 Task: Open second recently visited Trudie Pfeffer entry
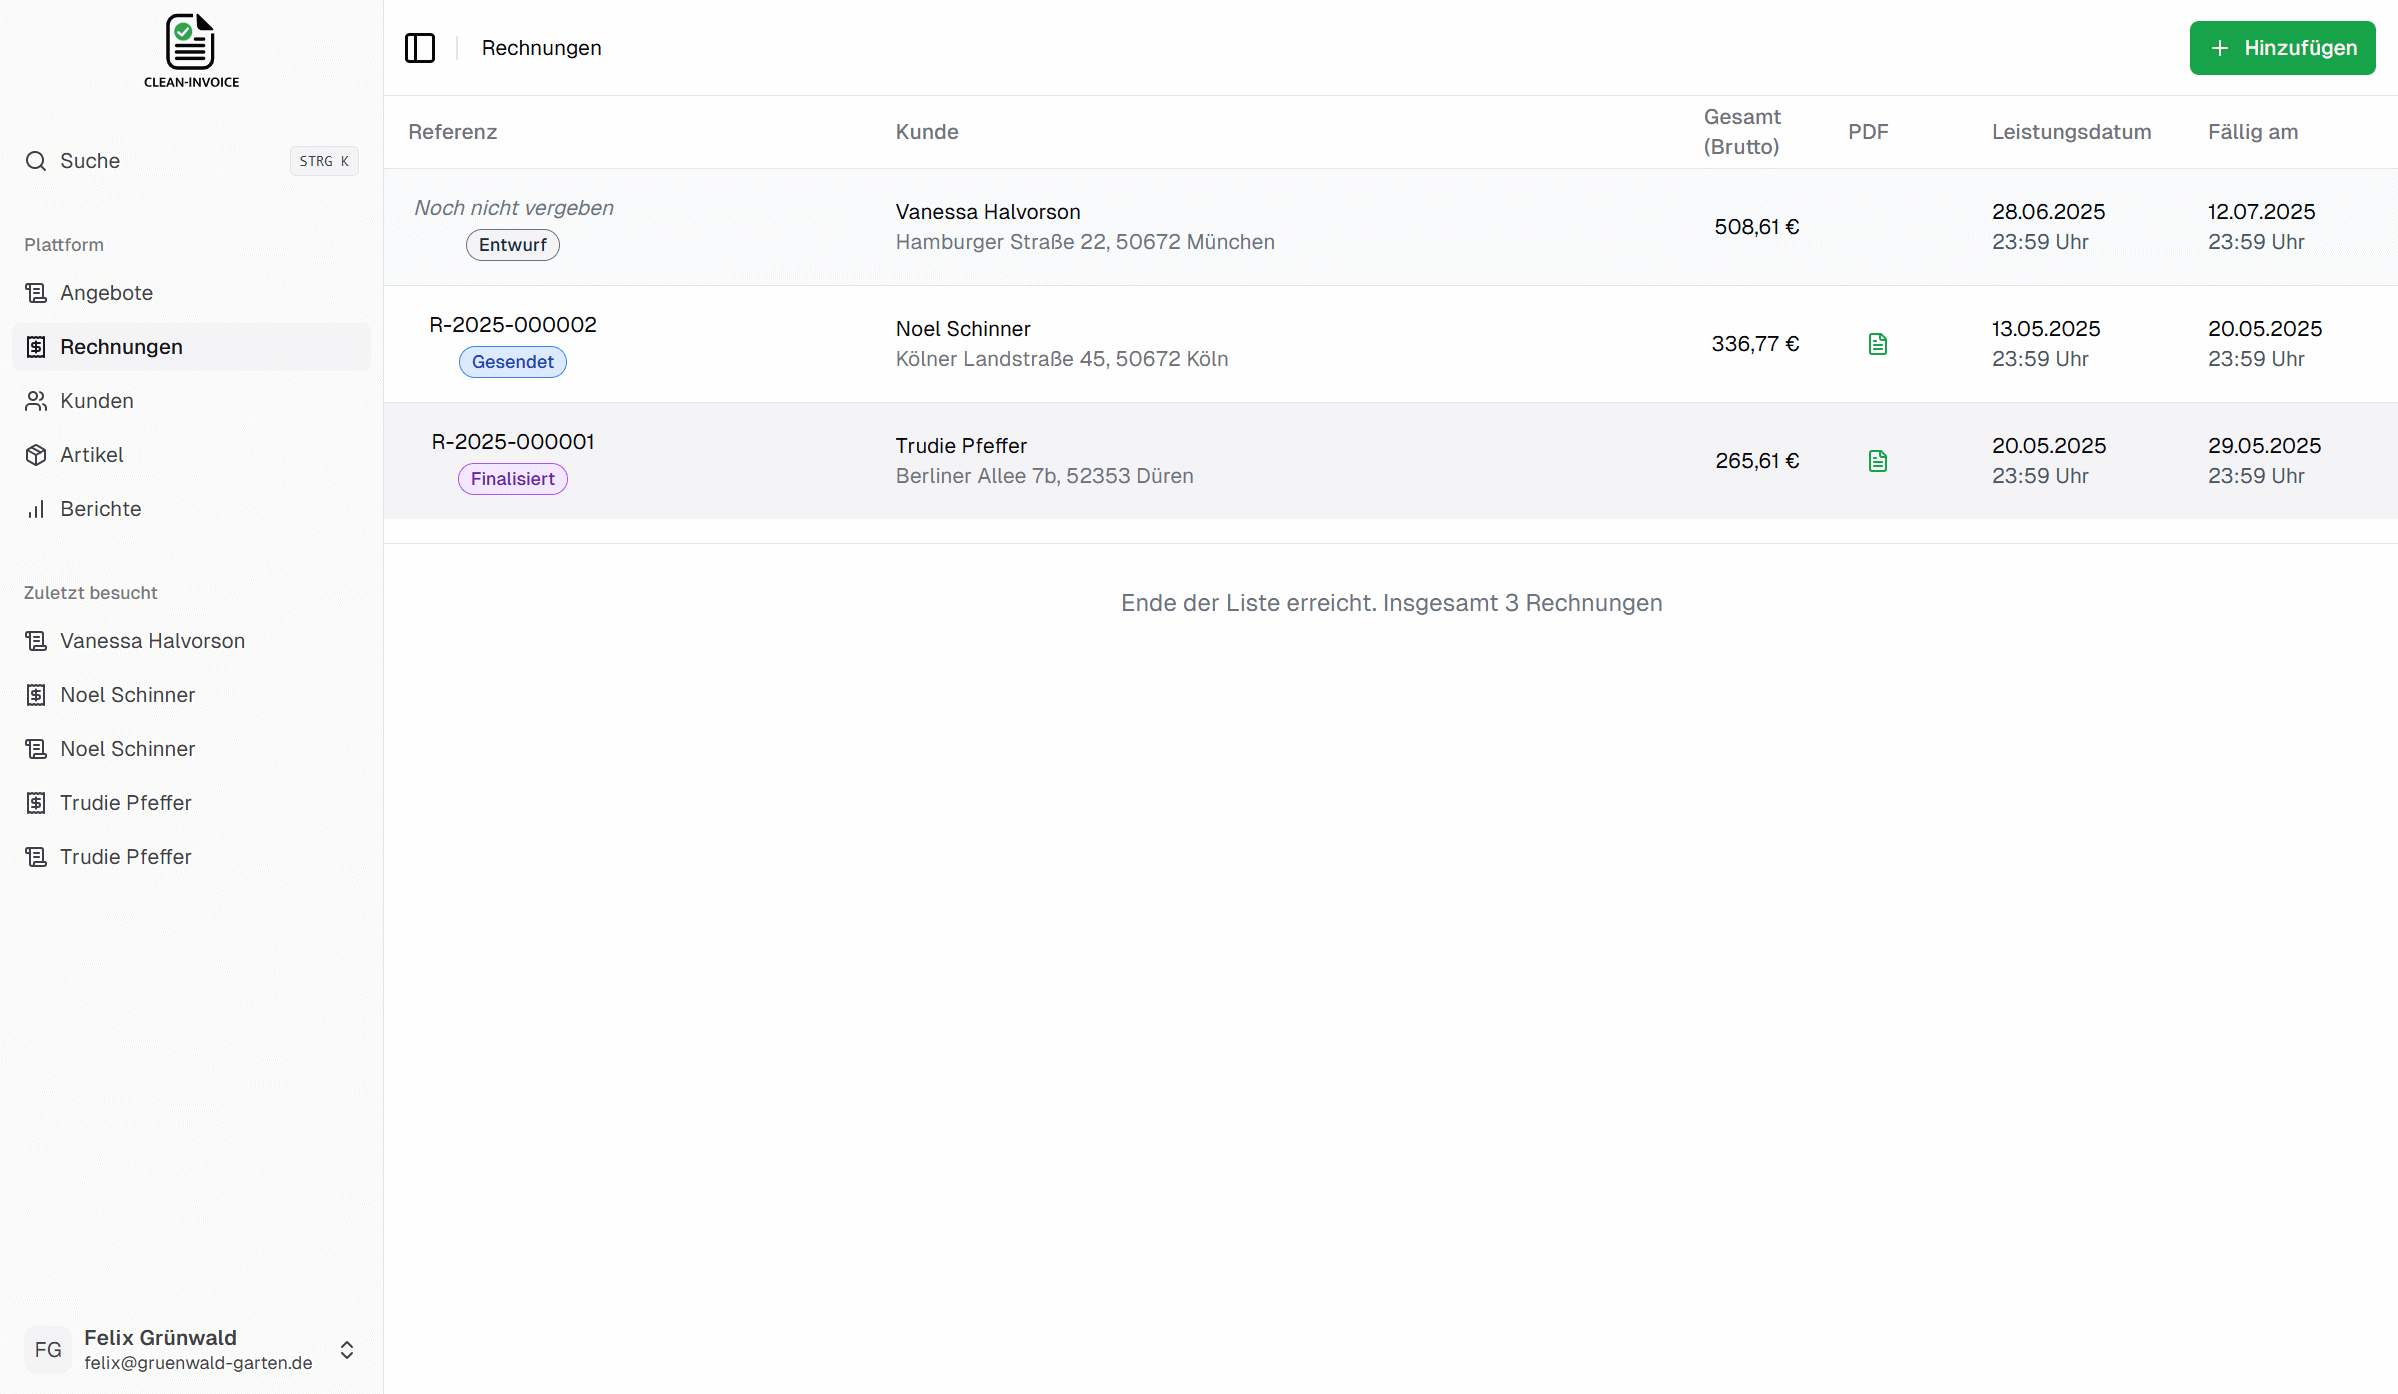191,857
